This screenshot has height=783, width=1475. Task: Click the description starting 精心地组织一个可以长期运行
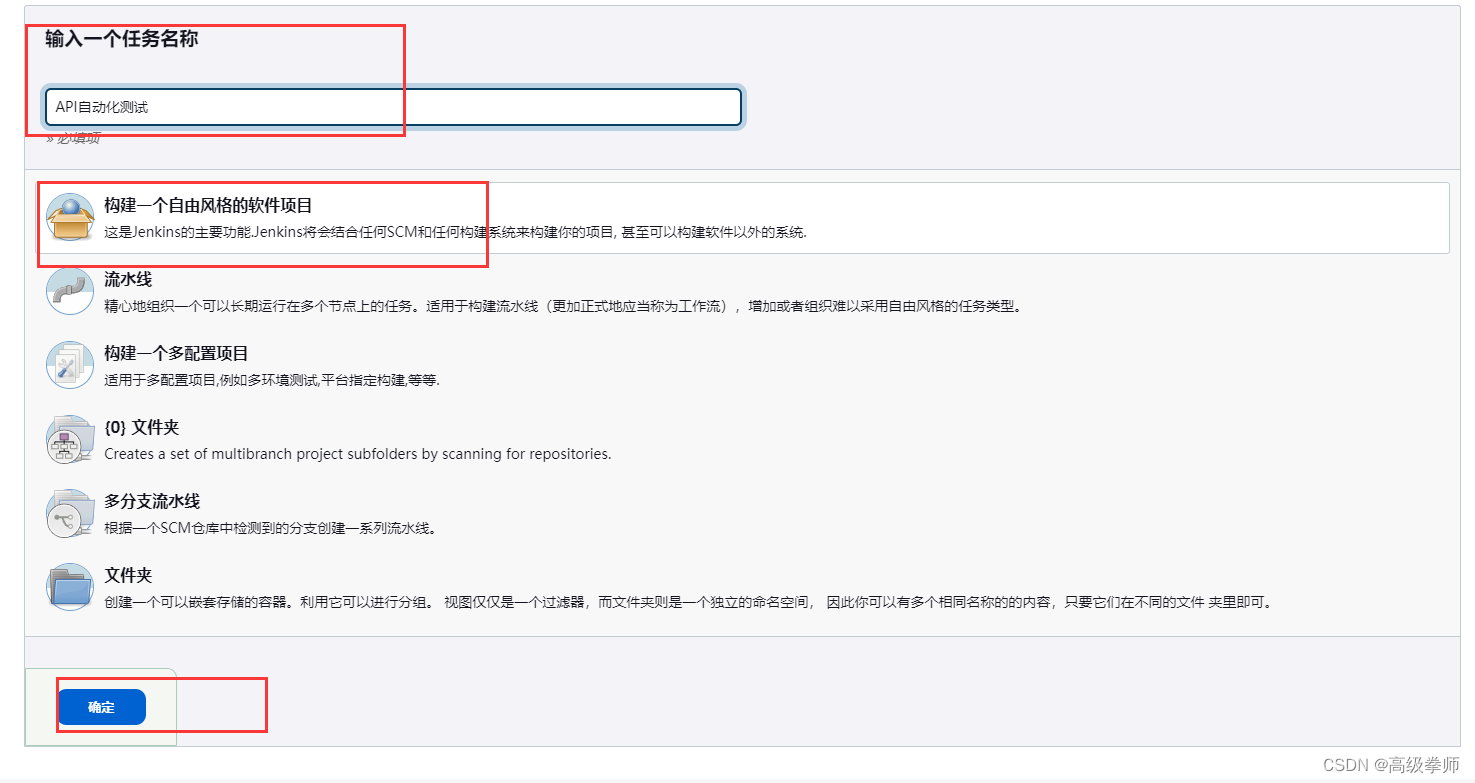click(564, 306)
